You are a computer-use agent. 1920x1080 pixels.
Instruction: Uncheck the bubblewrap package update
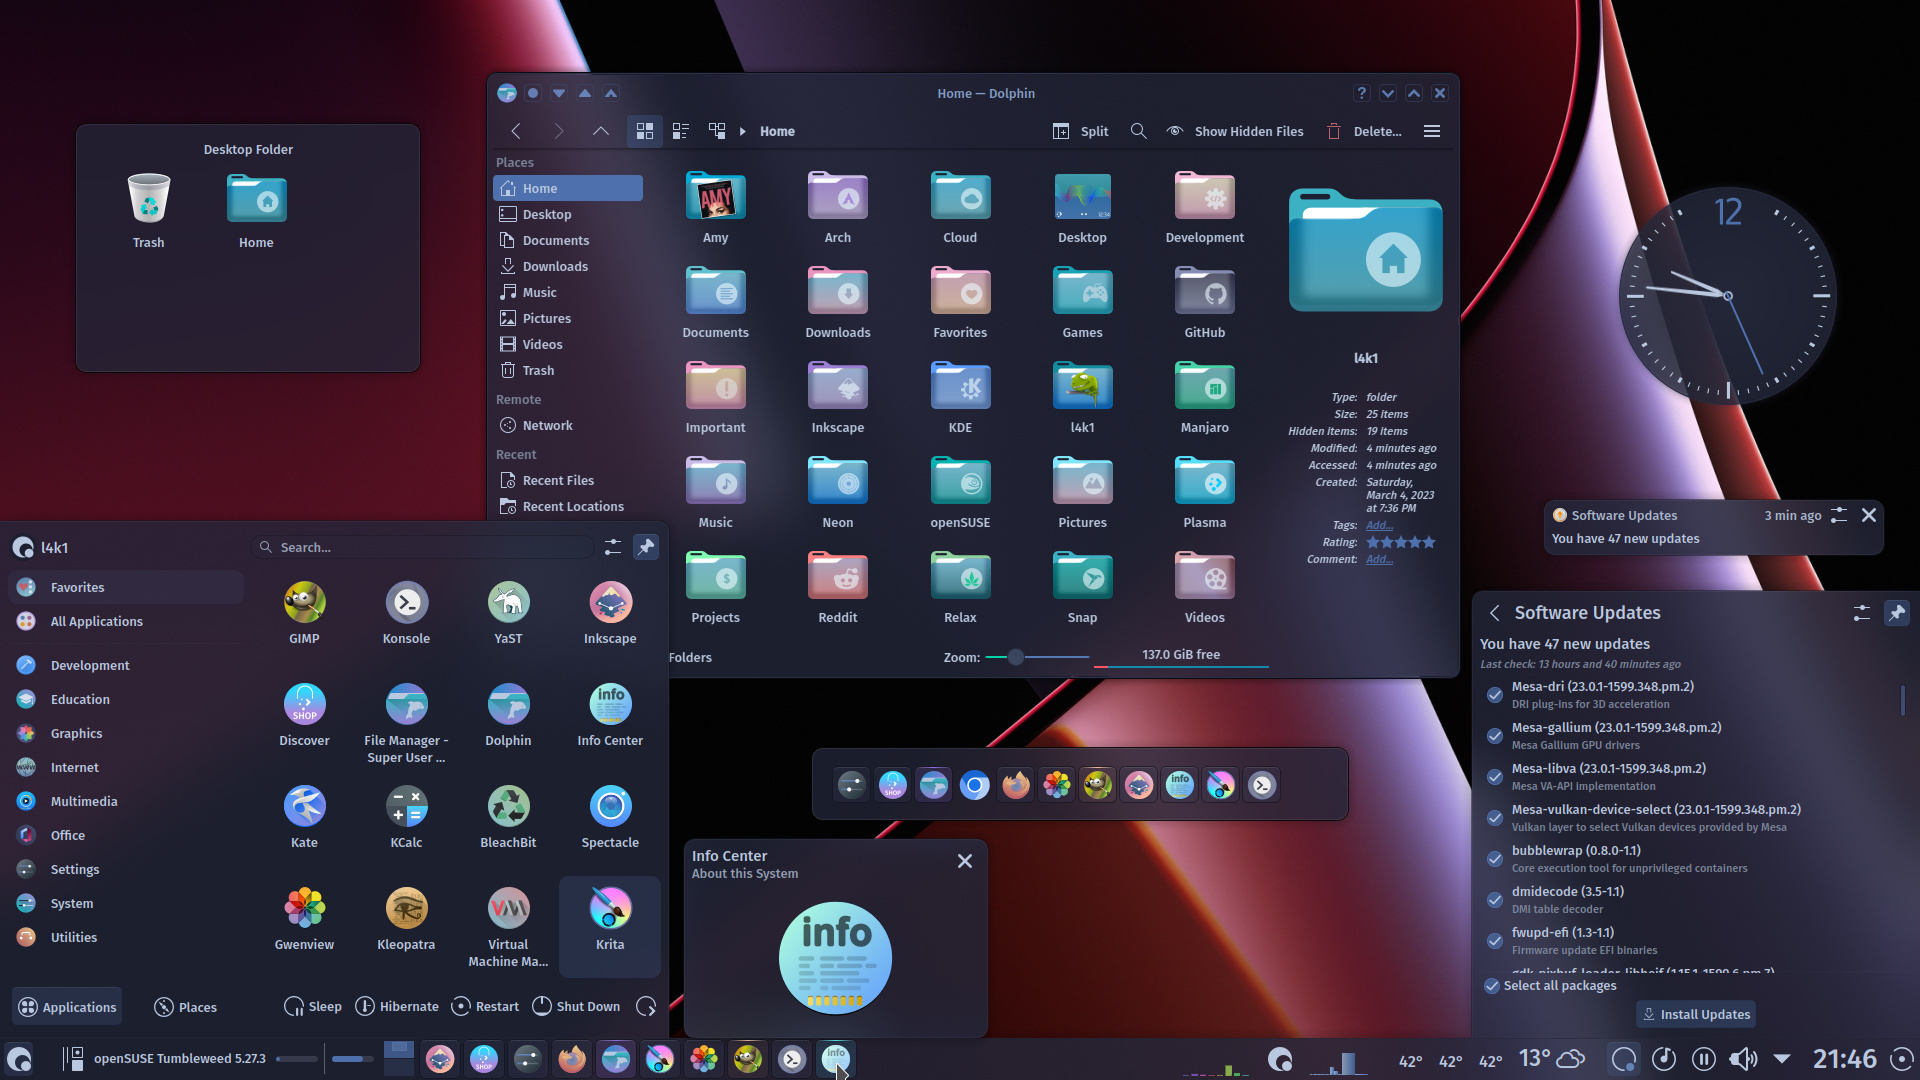(x=1494, y=859)
